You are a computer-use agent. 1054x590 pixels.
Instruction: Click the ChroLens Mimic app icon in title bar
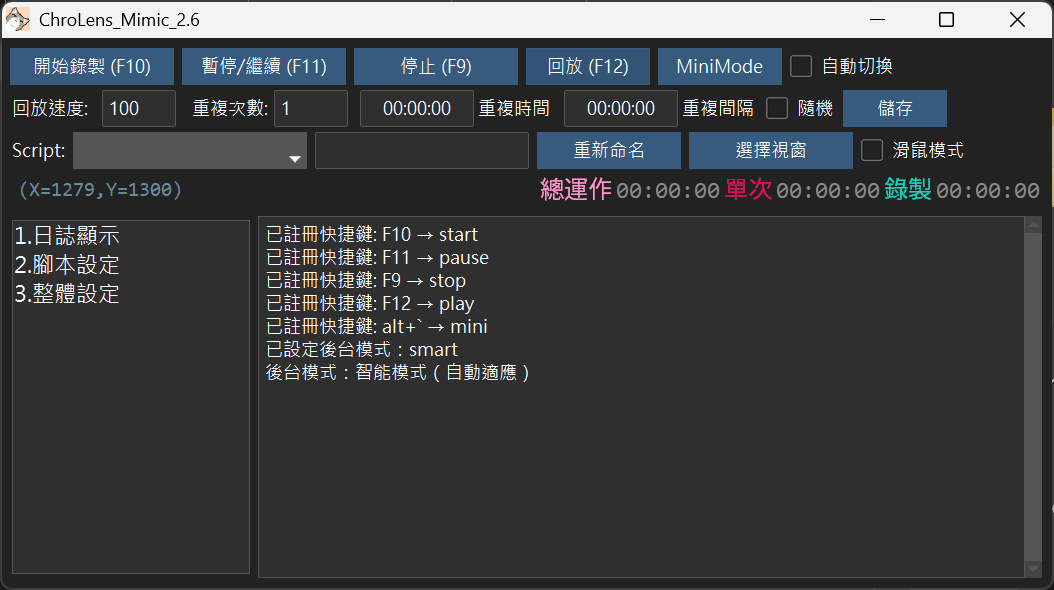click(x=17, y=19)
